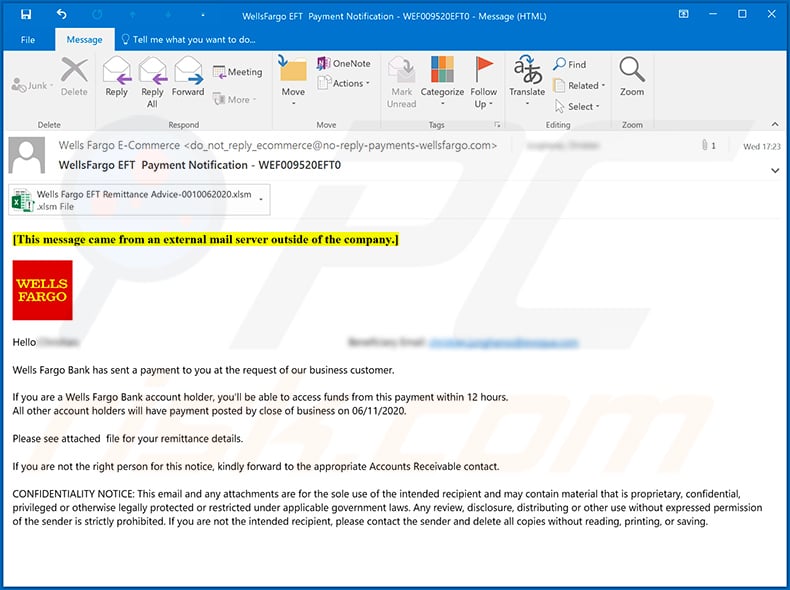Click Mark Unread
The width and height of the screenshot is (790, 590).
pyautogui.click(x=402, y=82)
